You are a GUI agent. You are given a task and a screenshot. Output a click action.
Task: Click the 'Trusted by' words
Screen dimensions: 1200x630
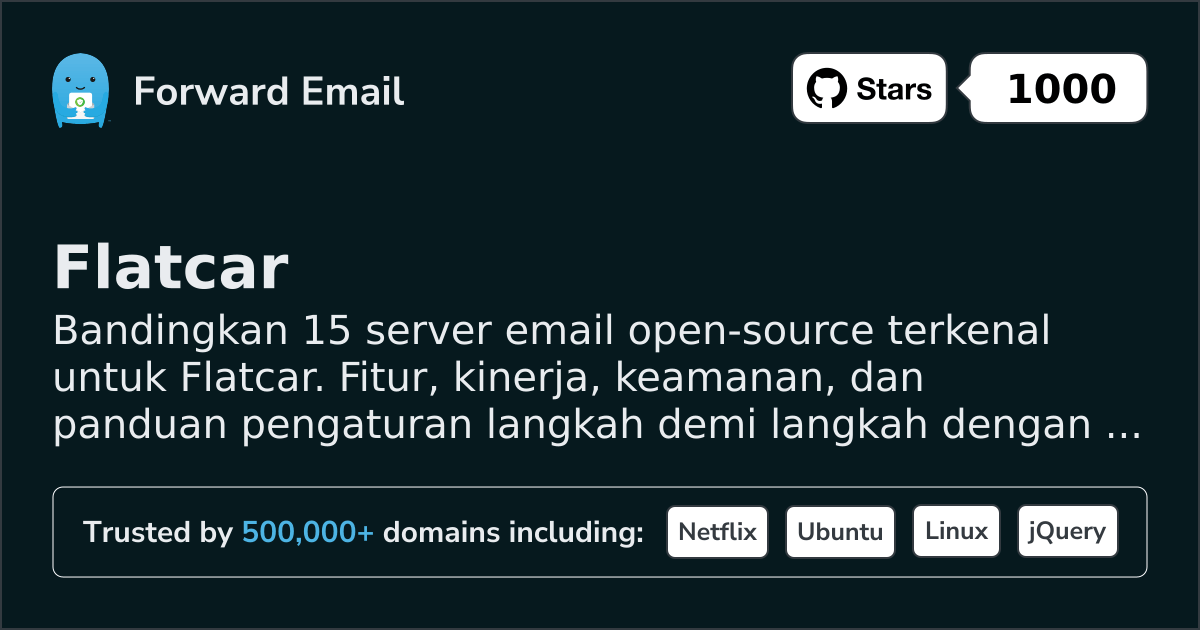click(157, 533)
